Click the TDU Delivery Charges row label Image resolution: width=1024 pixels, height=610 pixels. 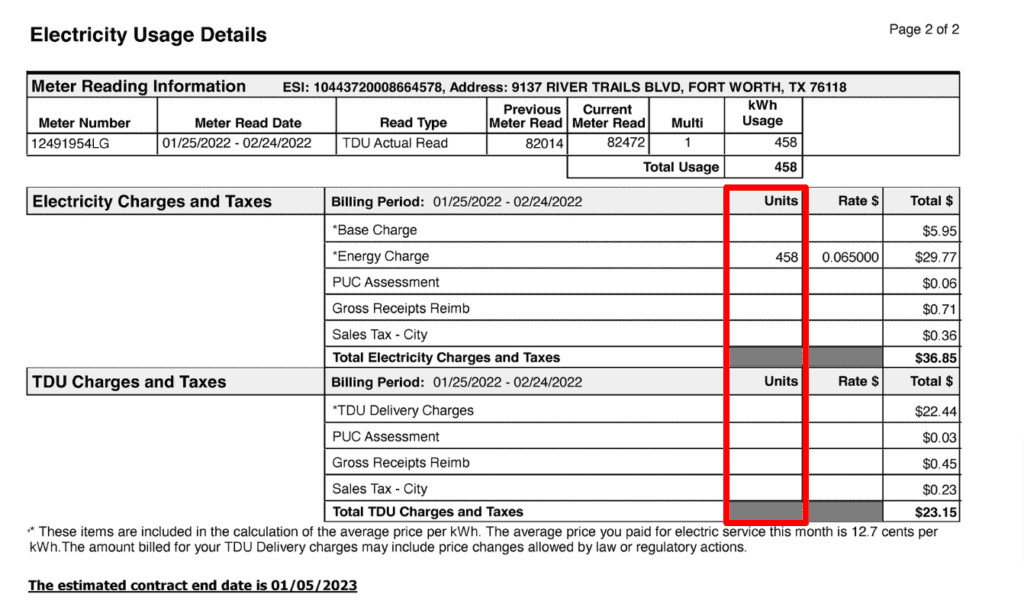point(403,410)
